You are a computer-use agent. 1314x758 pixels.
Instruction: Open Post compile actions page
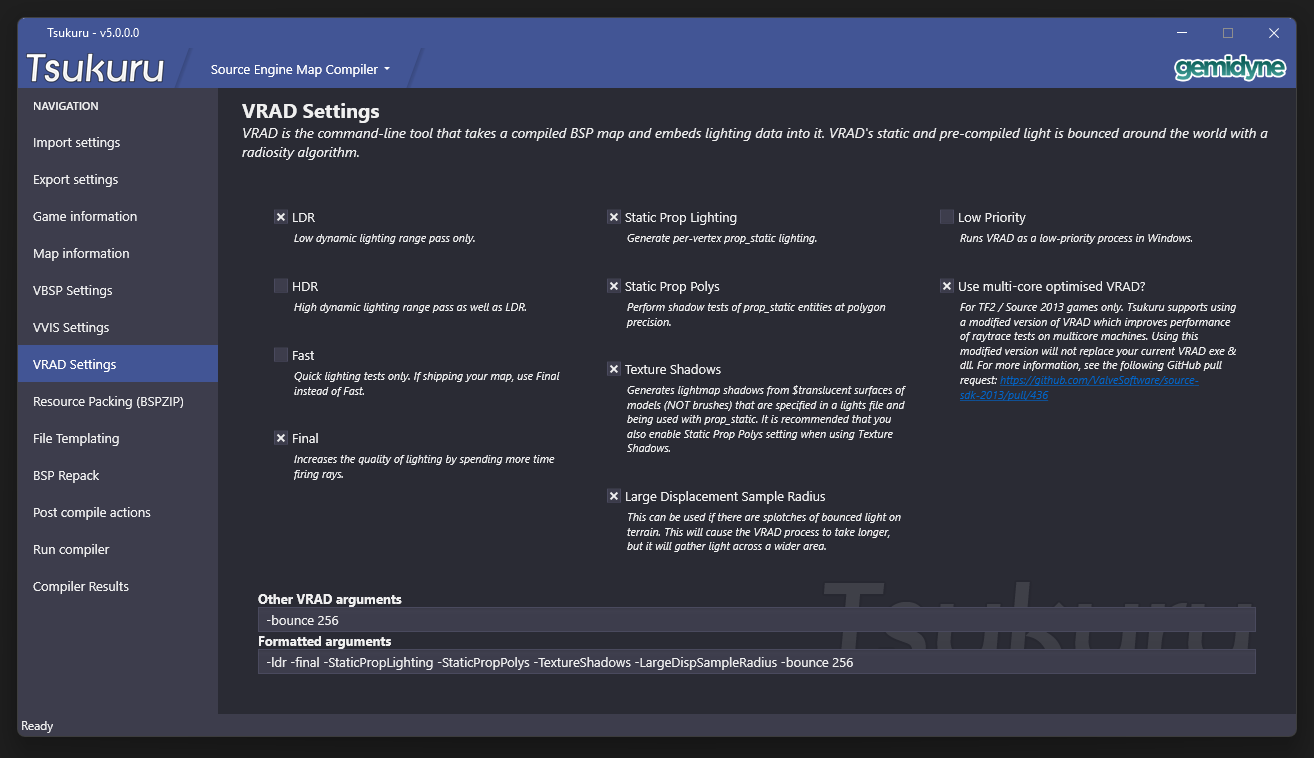point(92,512)
